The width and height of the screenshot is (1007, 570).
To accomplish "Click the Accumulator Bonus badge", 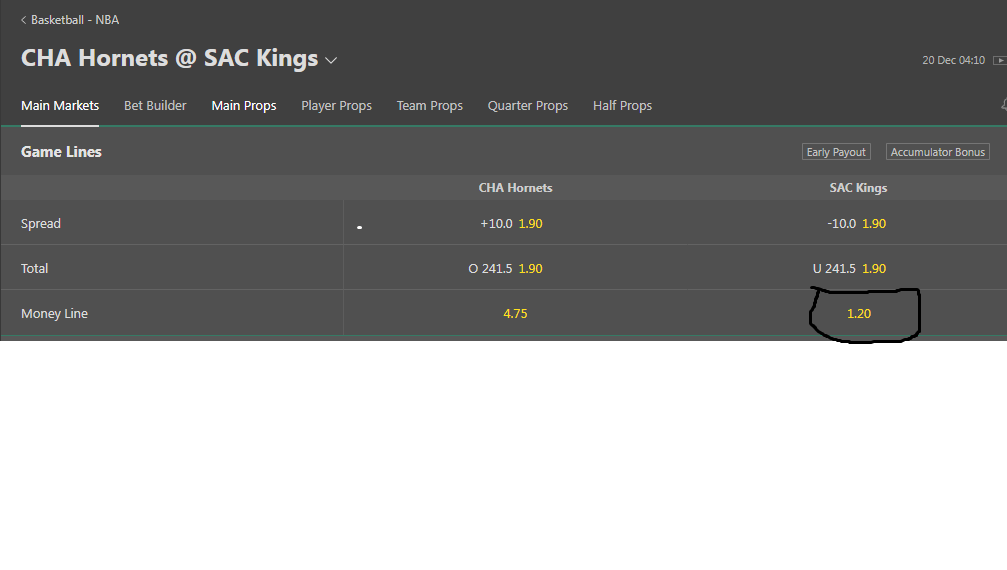I will point(938,152).
